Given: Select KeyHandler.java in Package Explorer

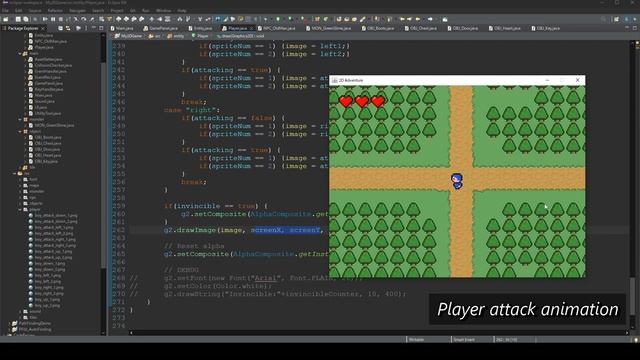Looking at the screenshot, I should coord(46,89).
